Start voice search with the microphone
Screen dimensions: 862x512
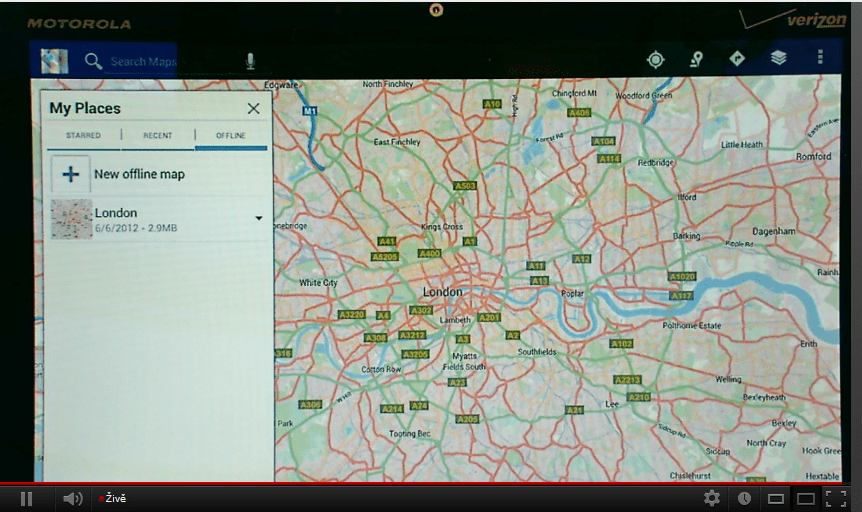pyautogui.click(x=250, y=61)
